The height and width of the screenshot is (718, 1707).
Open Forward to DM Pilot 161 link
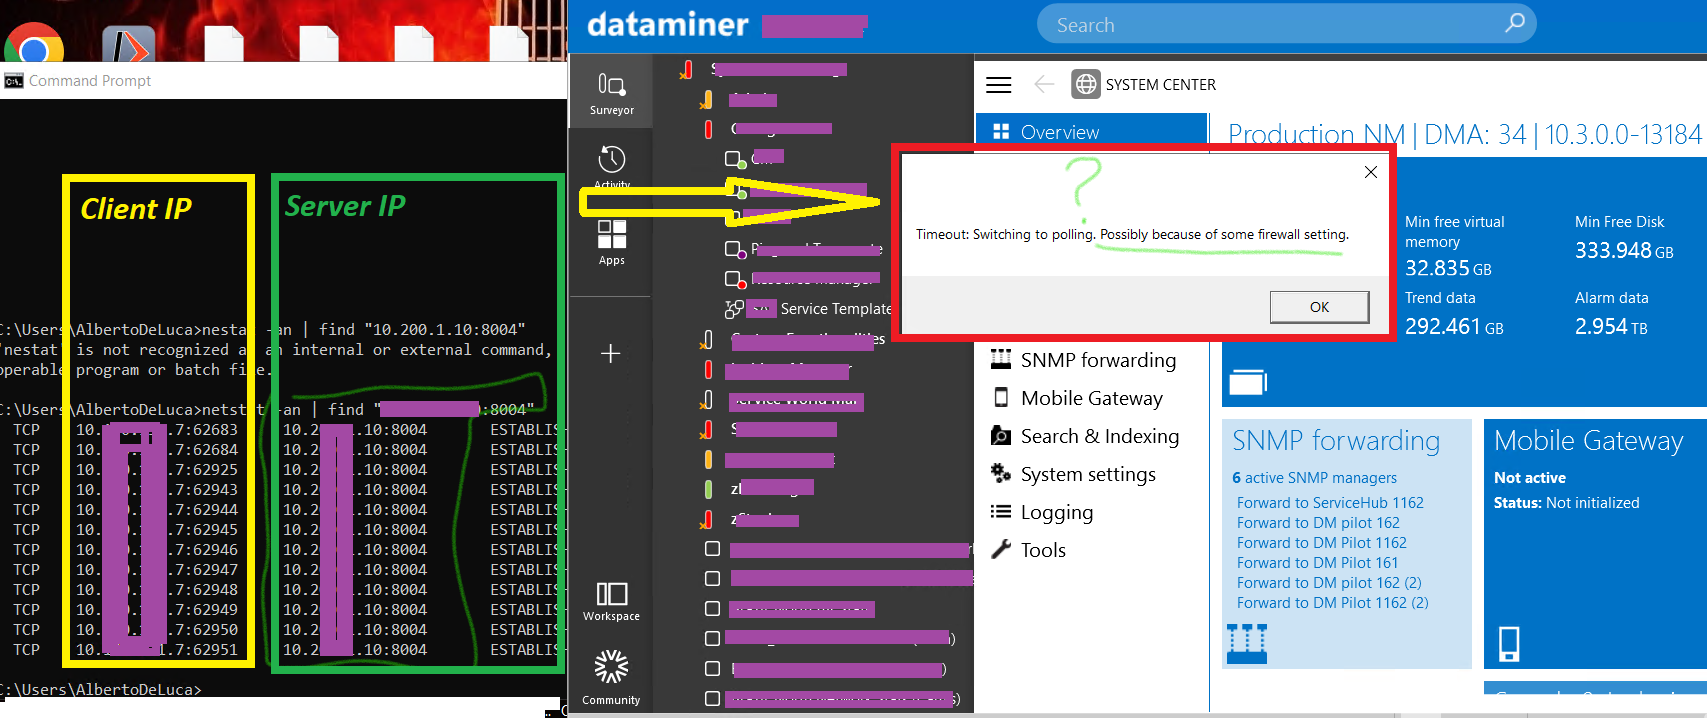click(x=1317, y=563)
